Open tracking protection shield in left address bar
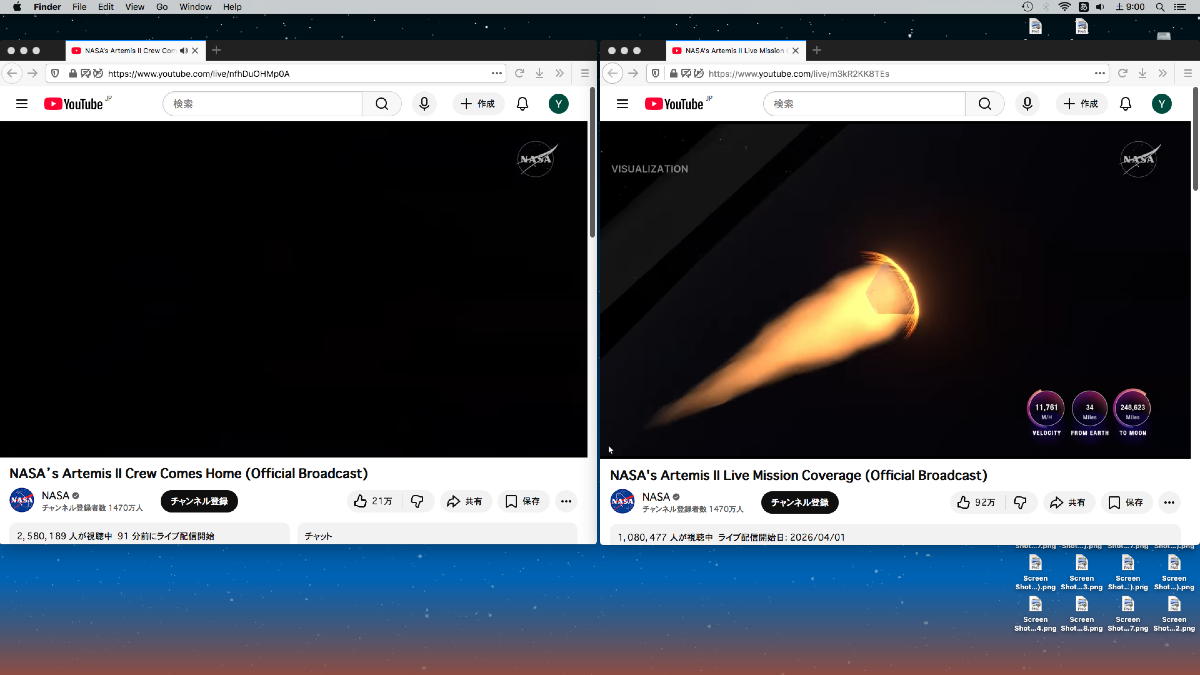The height and width of the screenshot is (675, 1200). pos(55,73)
